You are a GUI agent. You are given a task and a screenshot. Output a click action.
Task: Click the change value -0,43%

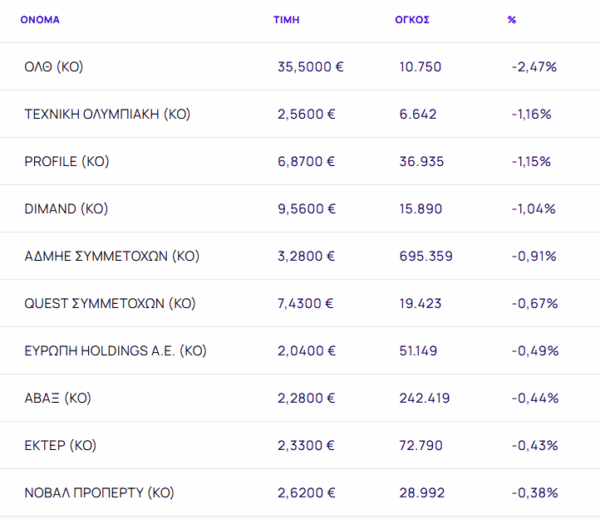pyautogui.click(x=535, y=446)
